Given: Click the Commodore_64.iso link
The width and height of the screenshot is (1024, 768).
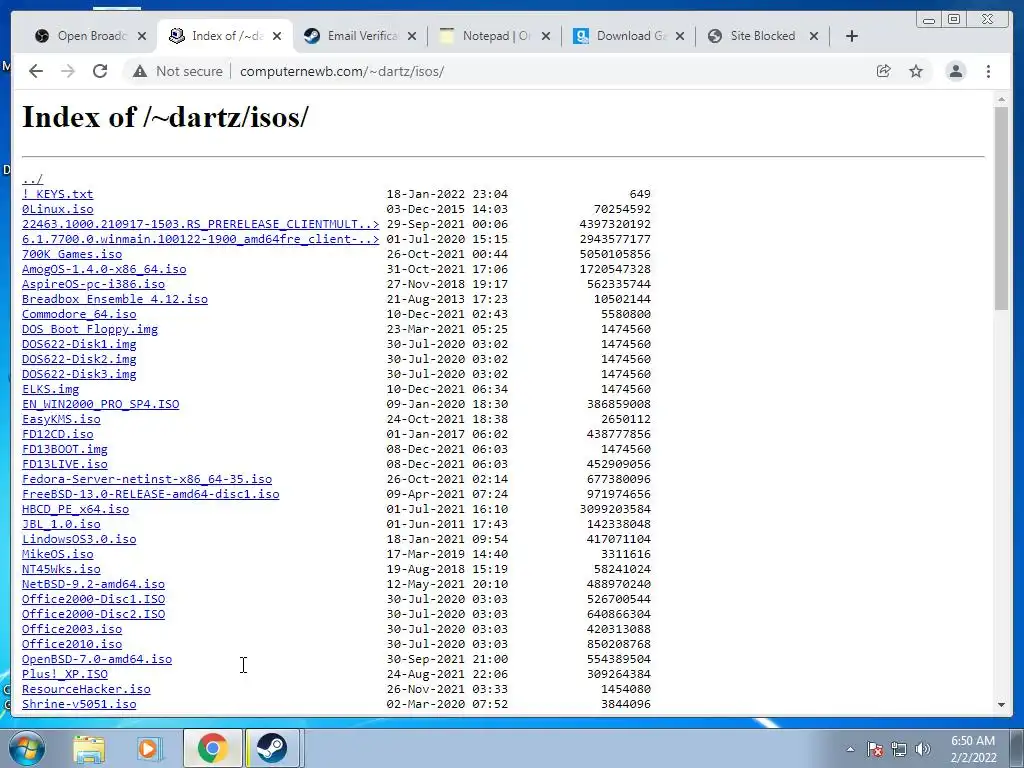Looking at the screenshot, I should pos(79,314).
